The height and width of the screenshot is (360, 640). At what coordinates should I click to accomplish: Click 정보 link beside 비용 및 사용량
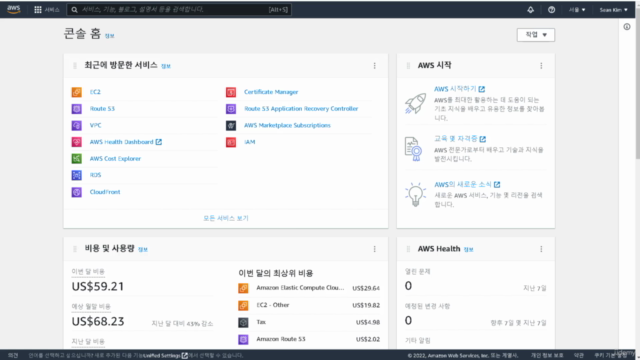(x=142, y=249)
